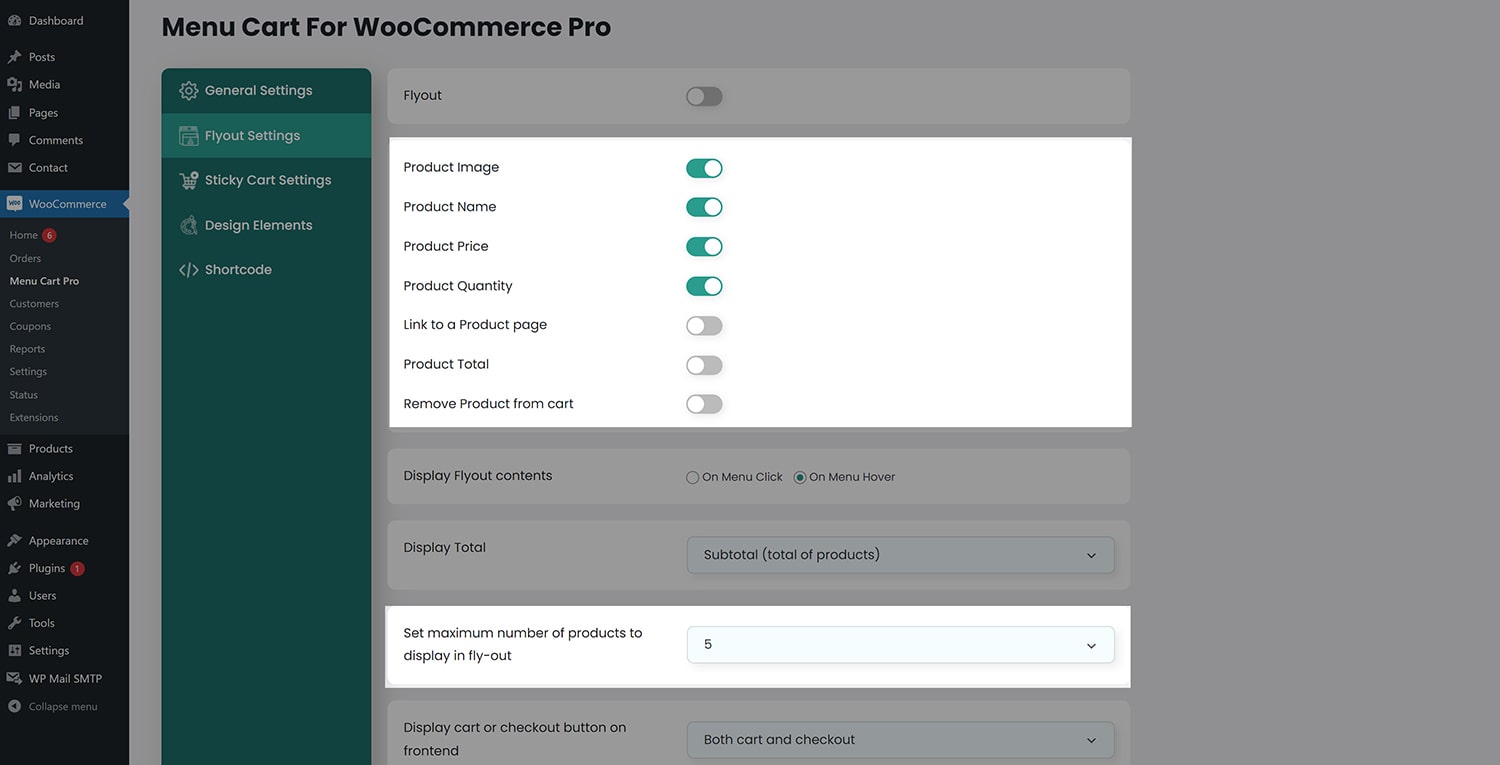Image resolution: width=1500 pixels, height=765 pixels.
Task: Open the Customers submenu link
Action: (34, 304)
